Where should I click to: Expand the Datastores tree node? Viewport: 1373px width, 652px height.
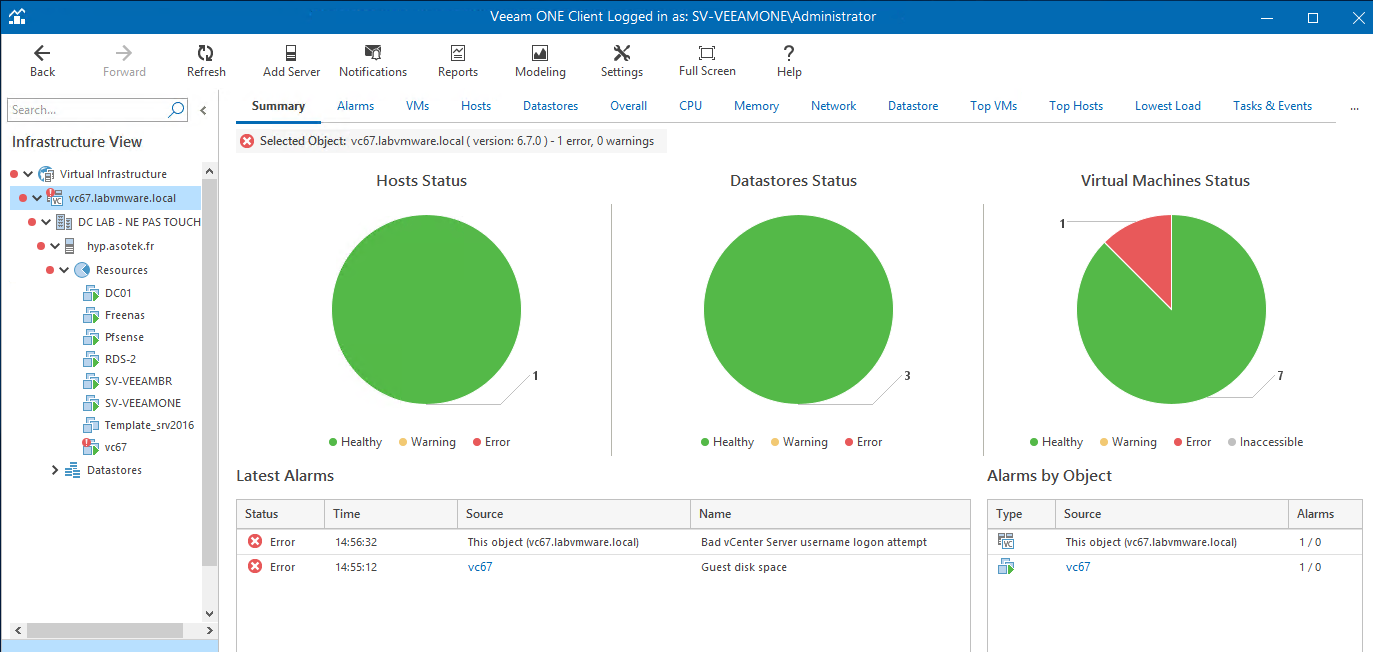pyautogui.click(x=55, y=470)
